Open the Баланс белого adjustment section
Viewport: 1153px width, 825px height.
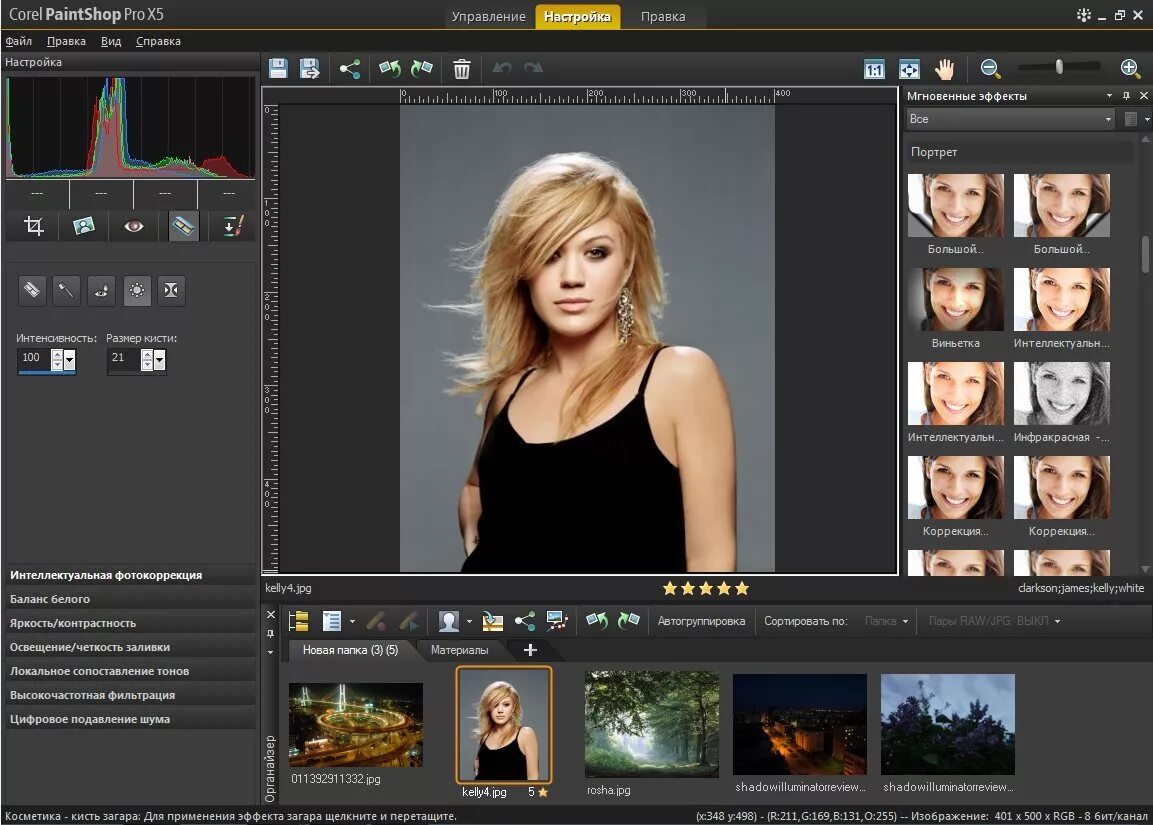pos(50,599)
